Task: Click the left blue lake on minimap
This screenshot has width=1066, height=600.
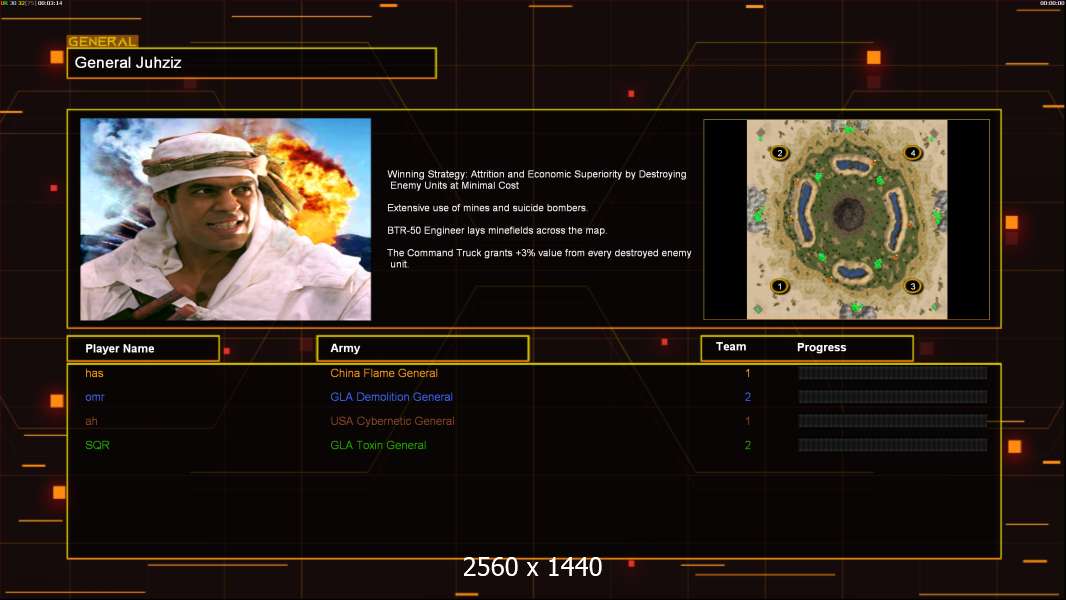Action: 805,213
